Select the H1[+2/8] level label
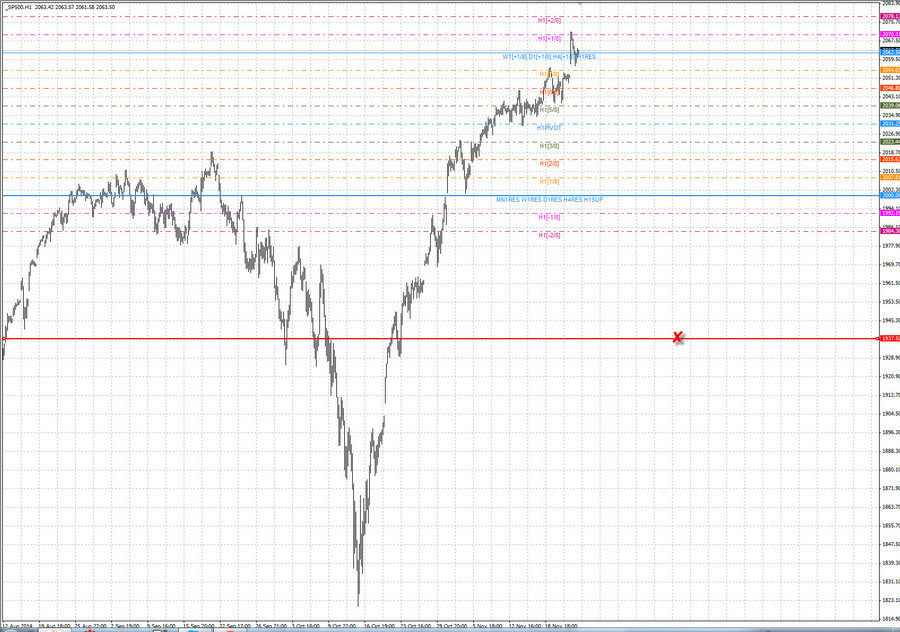The height and width of the screenshot is (632, 900). [x=550, y=20]
